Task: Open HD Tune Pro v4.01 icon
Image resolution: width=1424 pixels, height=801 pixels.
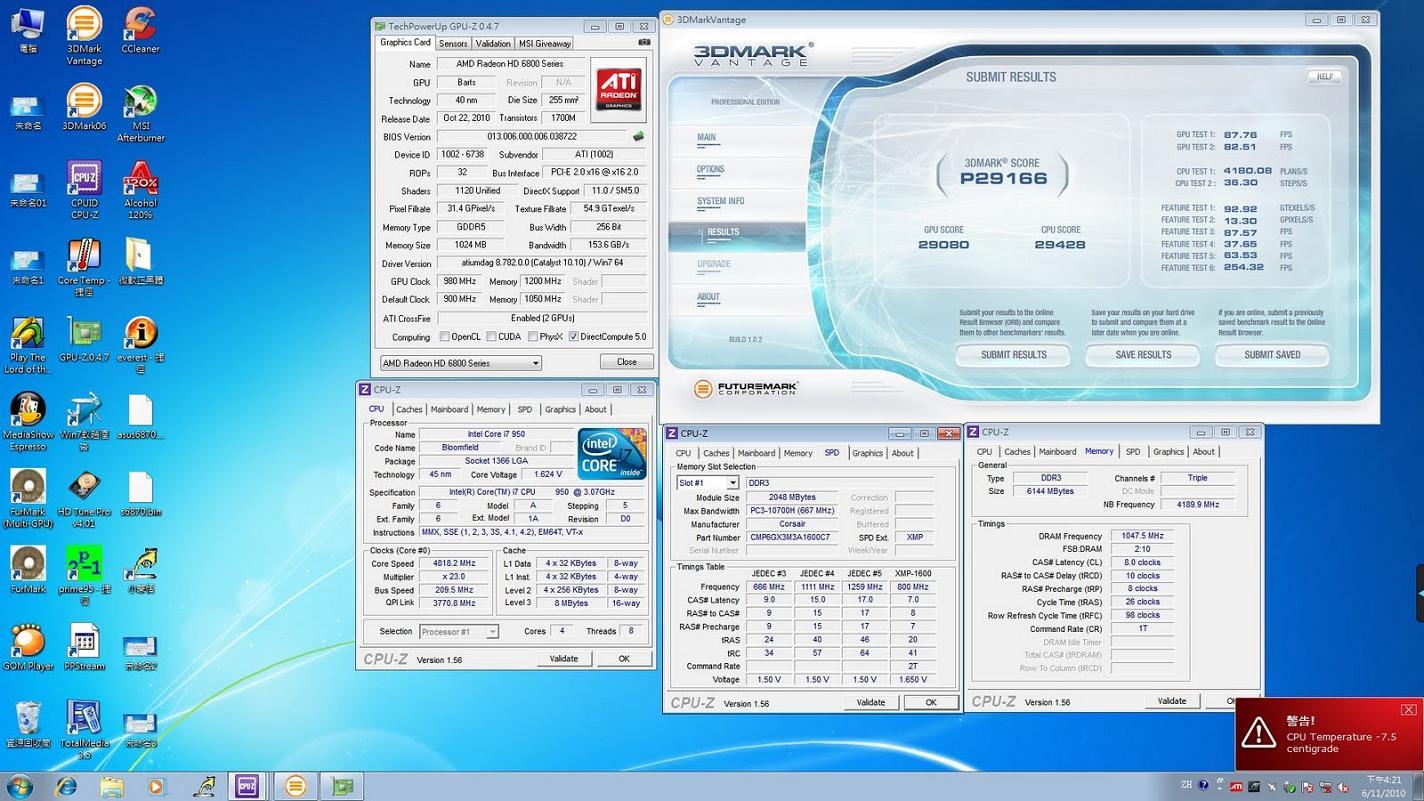Action: (84, 498)
